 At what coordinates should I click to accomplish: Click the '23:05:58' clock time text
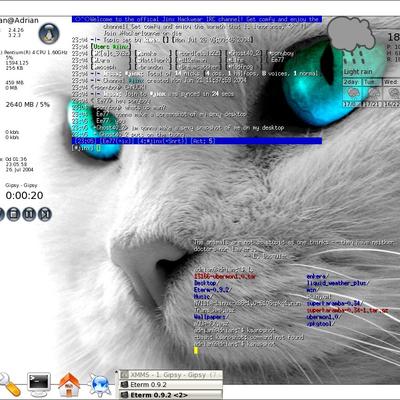[x=16, y=164]
